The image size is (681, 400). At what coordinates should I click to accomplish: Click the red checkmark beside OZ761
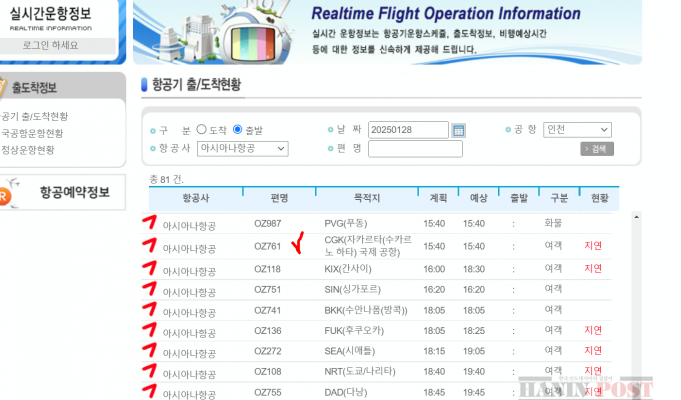tap(295, 244)
